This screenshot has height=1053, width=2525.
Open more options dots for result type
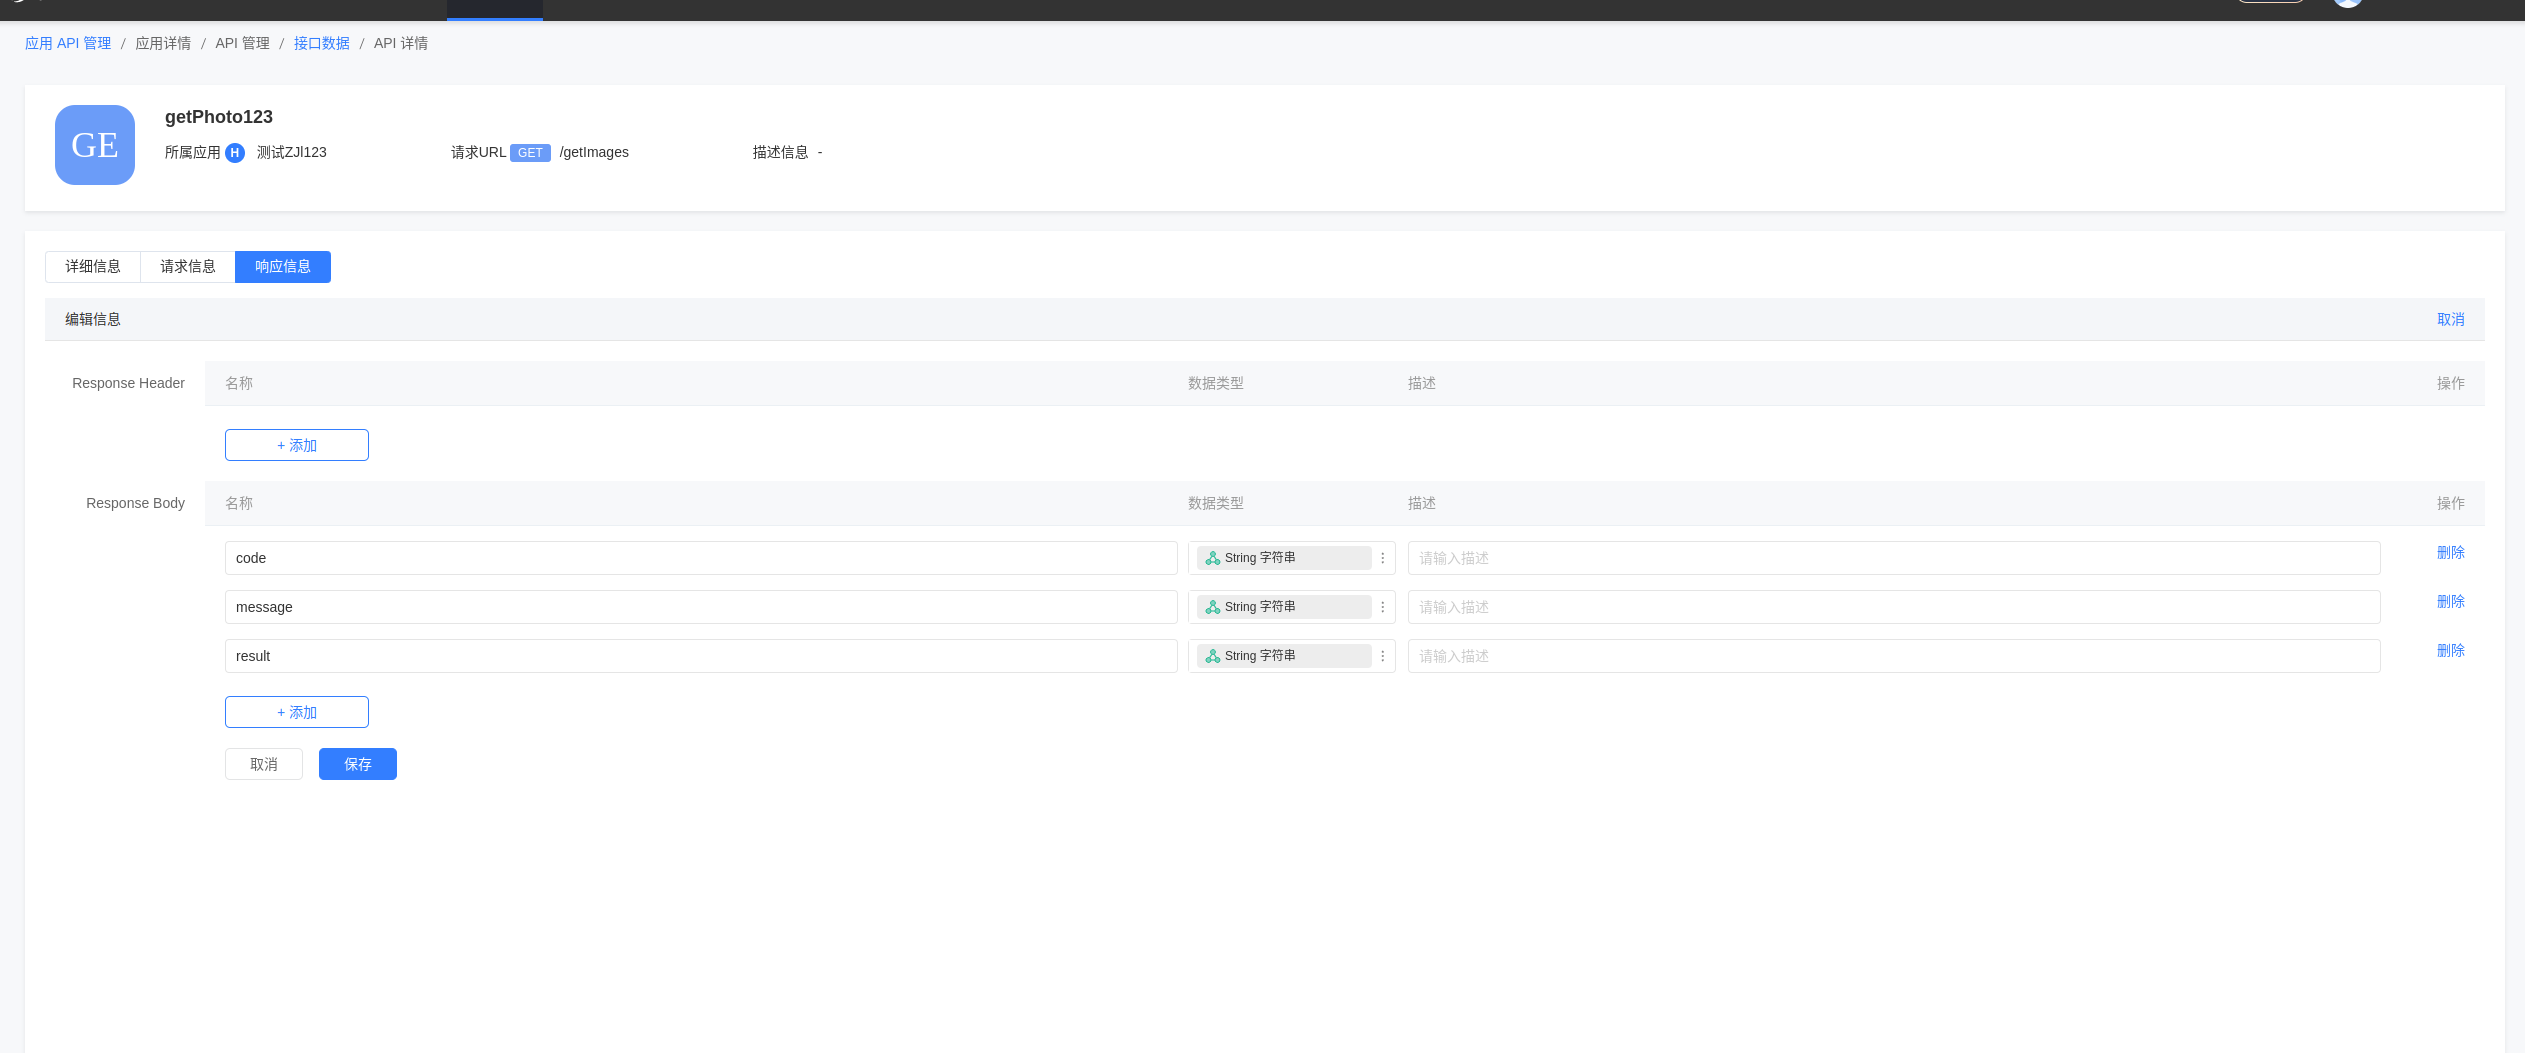pos(1383,656)
